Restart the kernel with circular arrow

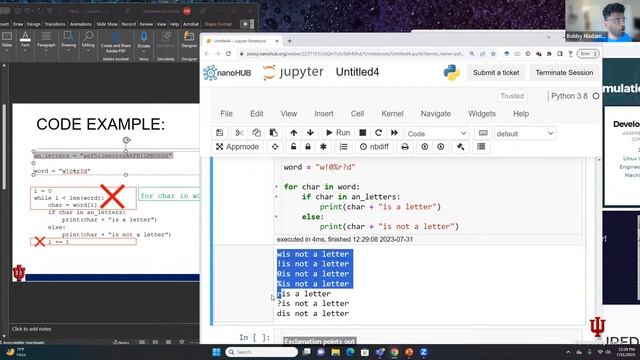click(378, 133)
